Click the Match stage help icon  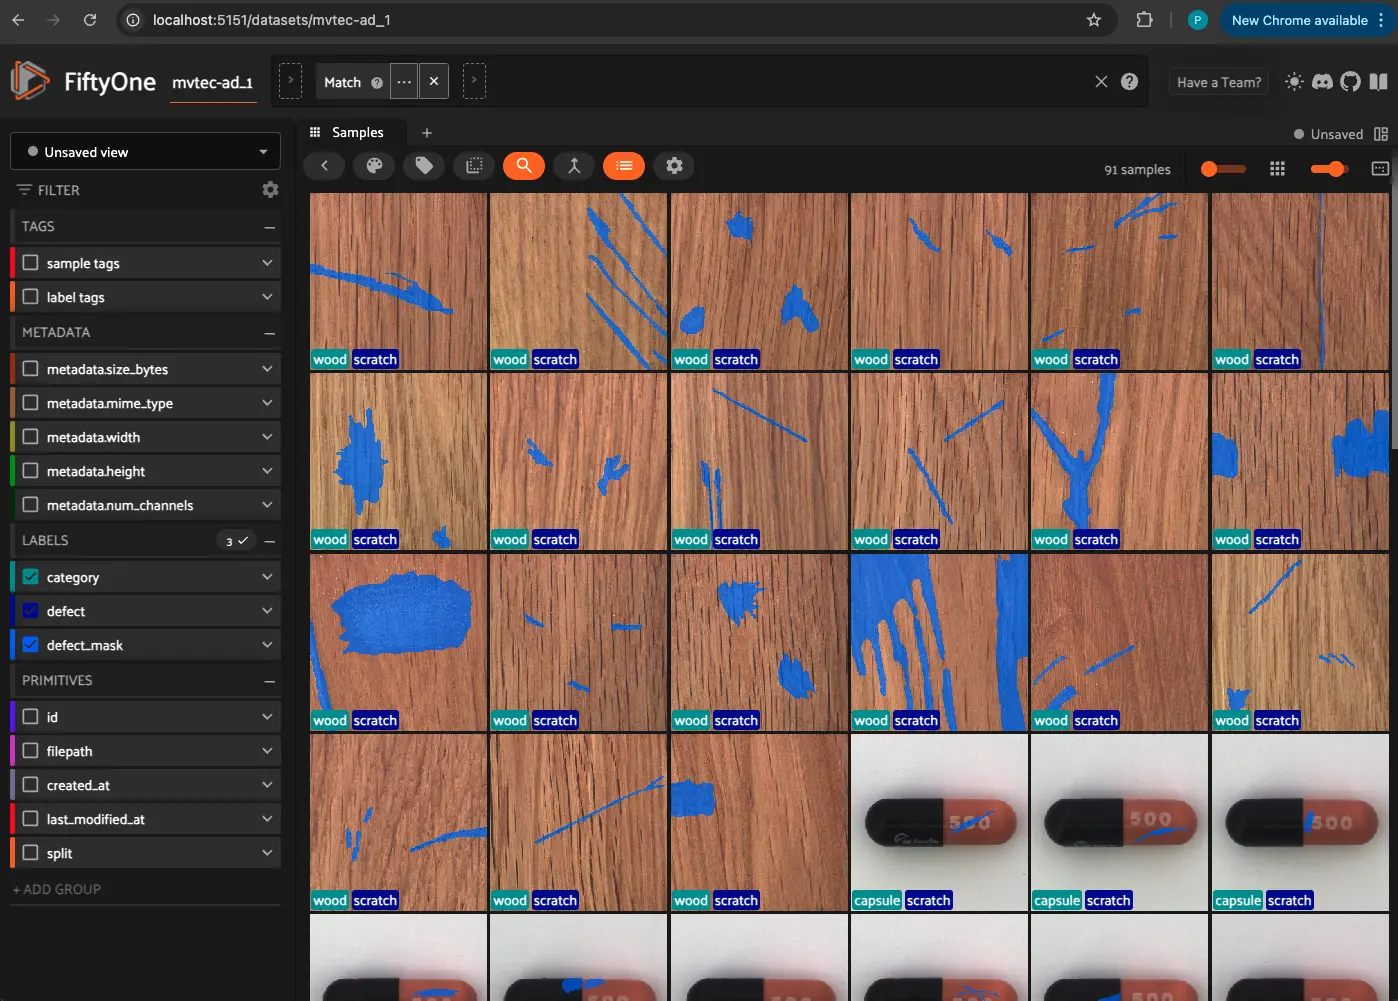pyautogui.click(x=377, y=83)
